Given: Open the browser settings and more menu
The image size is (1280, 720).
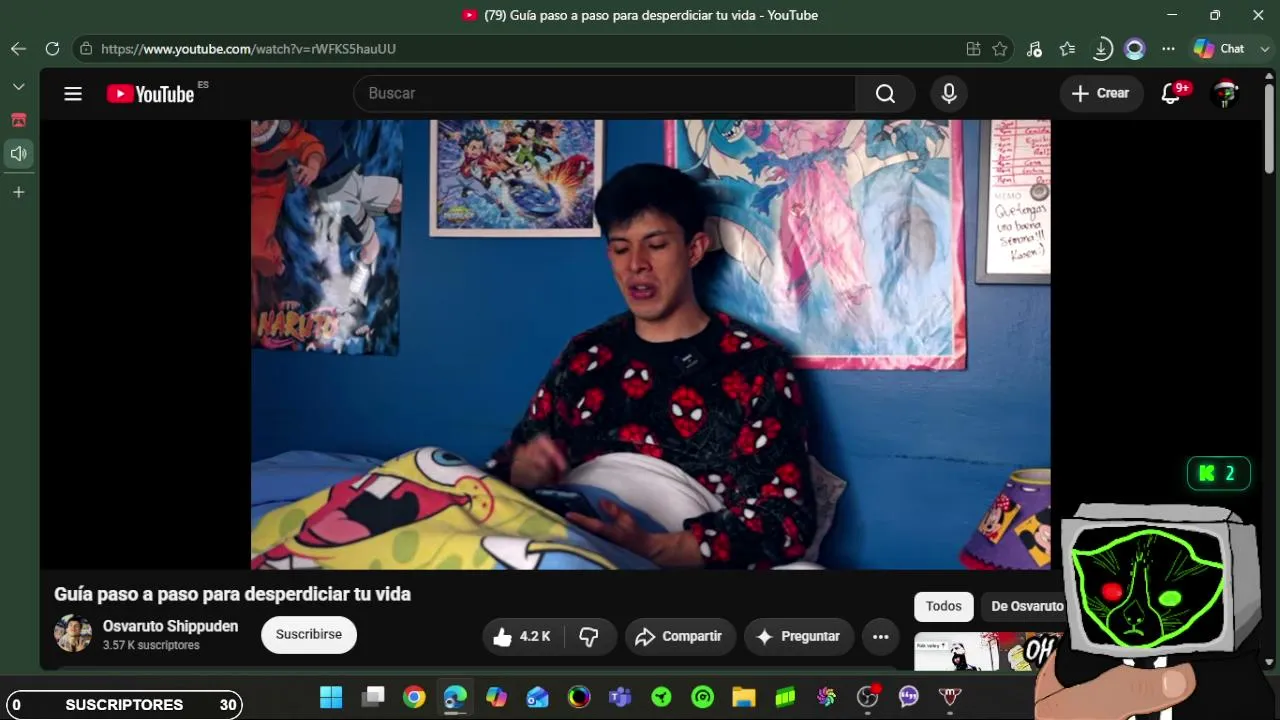Looking at the screenshot, I should click(1168, 49).
